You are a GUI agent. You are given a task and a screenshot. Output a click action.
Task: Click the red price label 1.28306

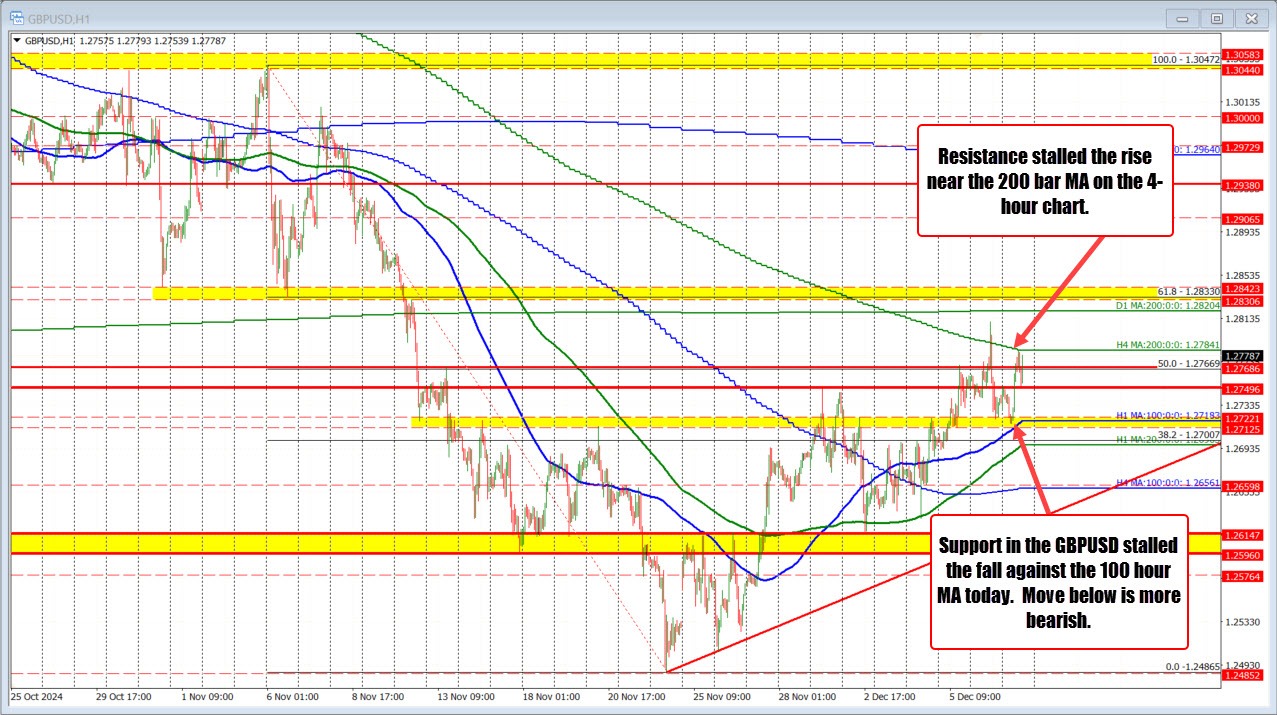[x=1244, y=300]
